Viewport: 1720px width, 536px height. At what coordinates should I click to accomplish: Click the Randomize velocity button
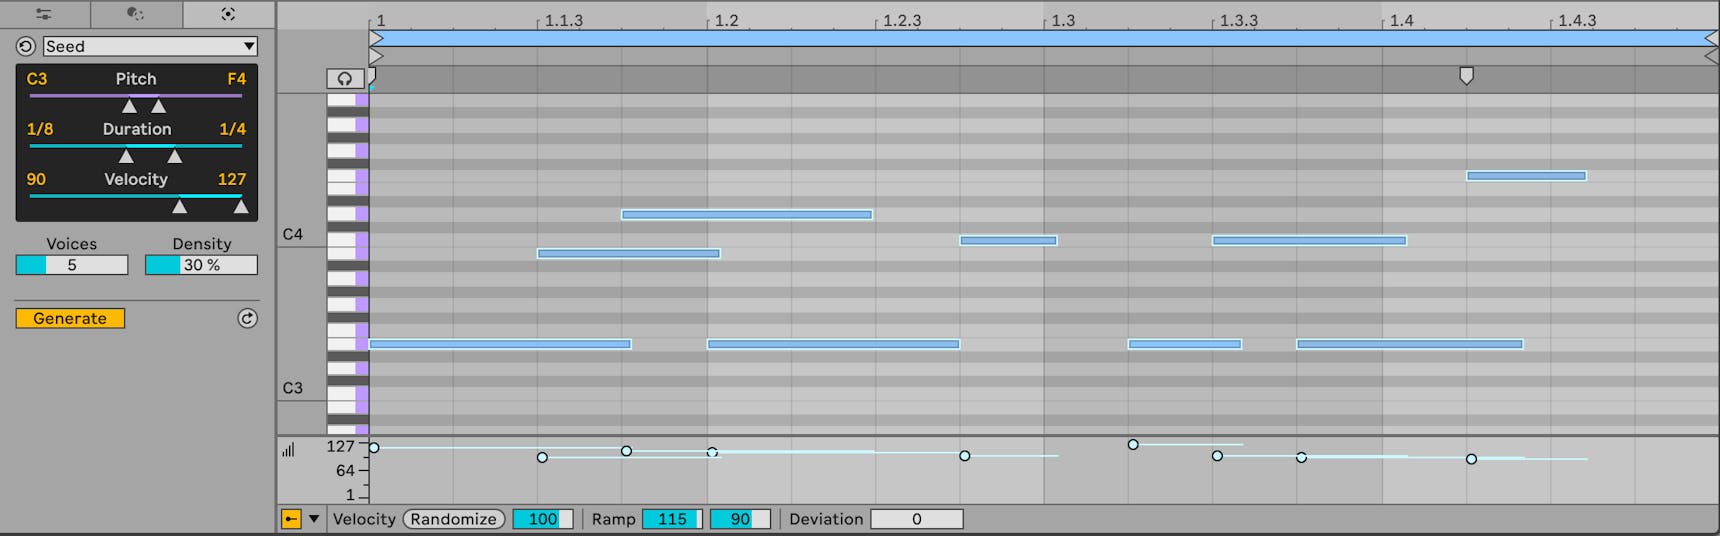453,519
